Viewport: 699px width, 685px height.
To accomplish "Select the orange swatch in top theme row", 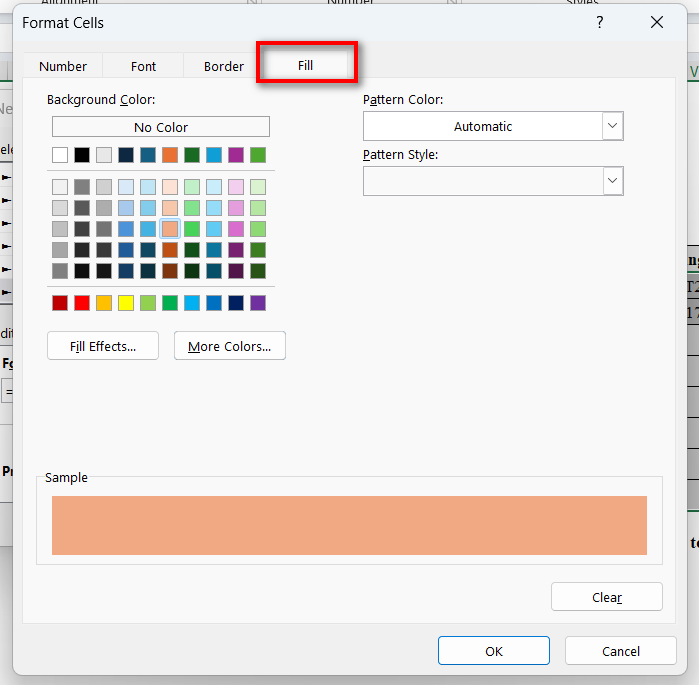I will tap(170, 155).
